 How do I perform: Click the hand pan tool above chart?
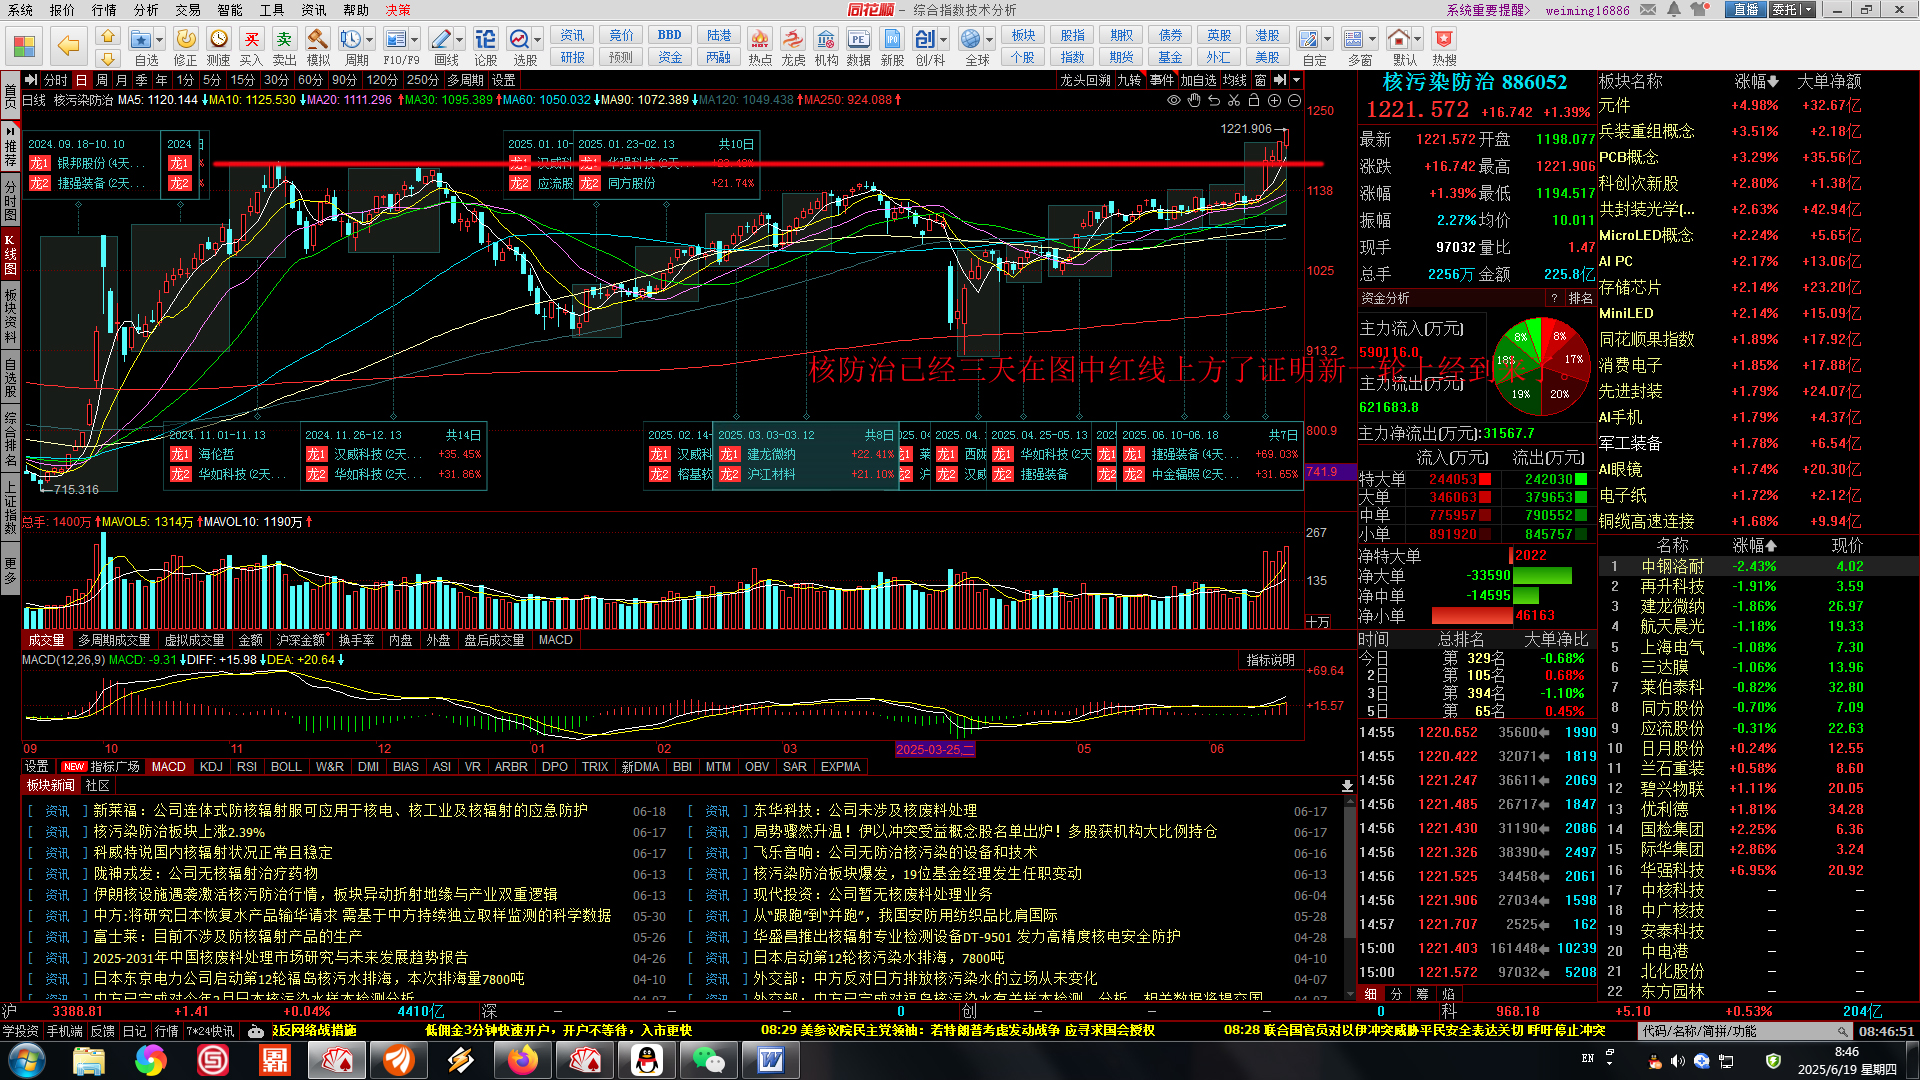click(x=1194, y=100)
